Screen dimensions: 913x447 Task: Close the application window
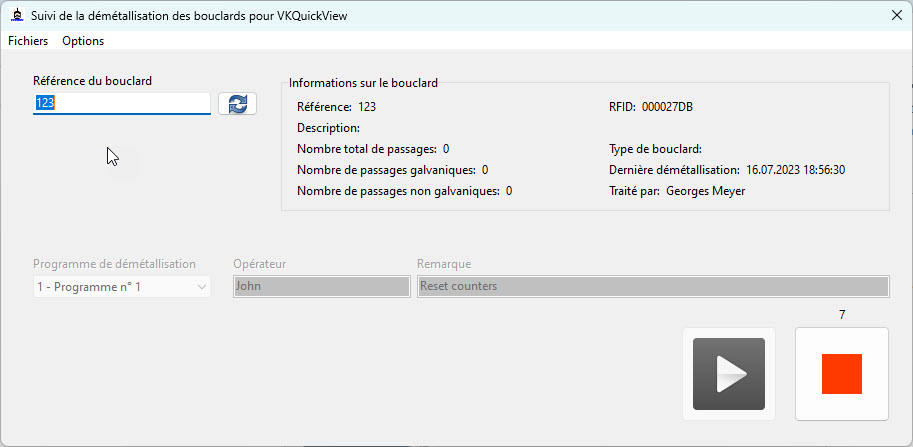(896, 15)
